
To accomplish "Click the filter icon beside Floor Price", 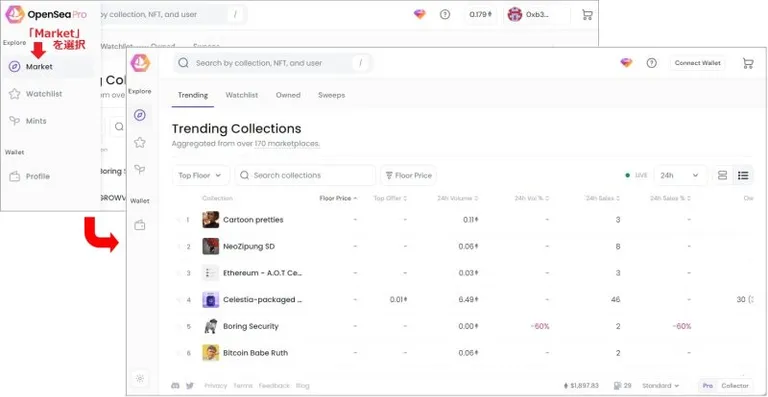I will point(389,175).
